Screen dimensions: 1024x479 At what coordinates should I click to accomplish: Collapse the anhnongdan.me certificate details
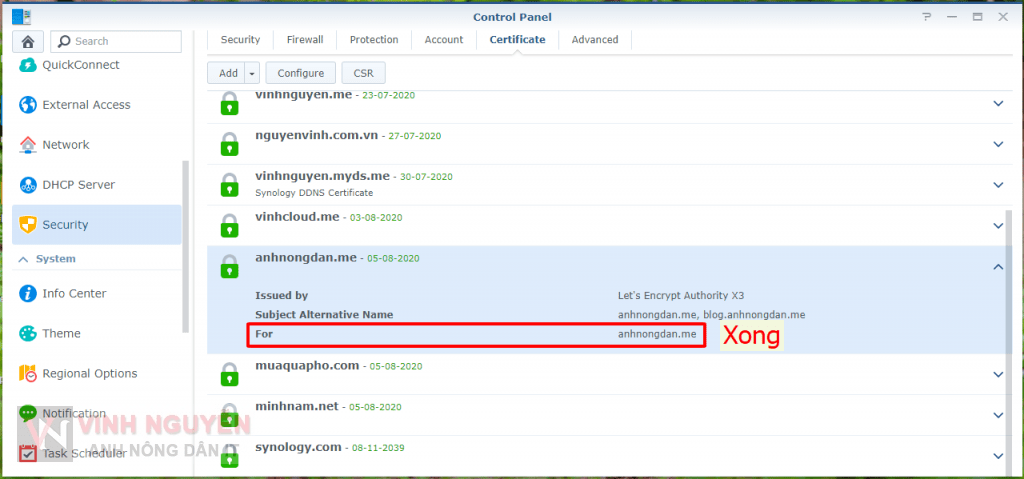click(x=997, y=267)
